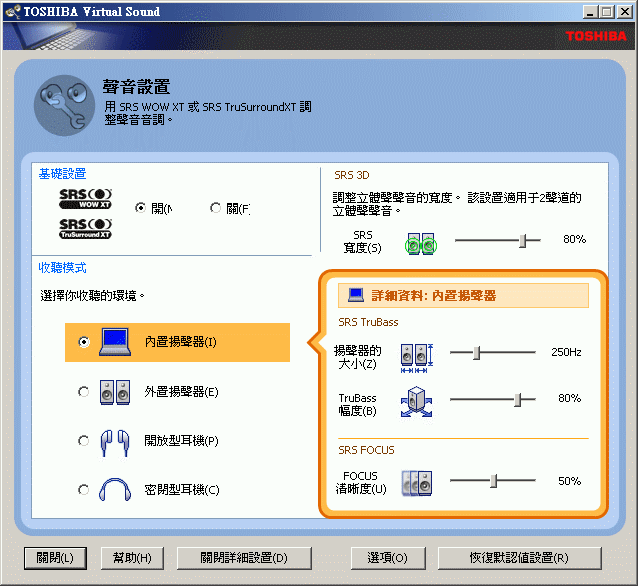The height and width of the screenshot is (586, 638).
Task: Open 選項(O) options button
Action: [x=388, y=558]
